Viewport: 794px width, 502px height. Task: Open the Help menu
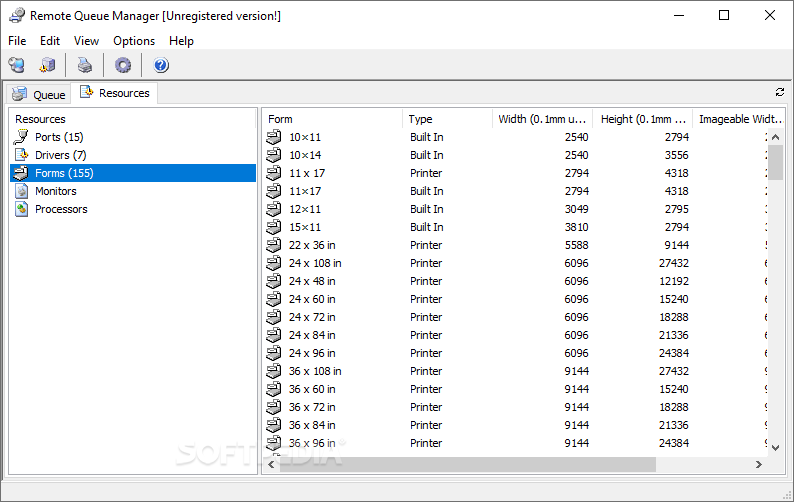[181, 41]
